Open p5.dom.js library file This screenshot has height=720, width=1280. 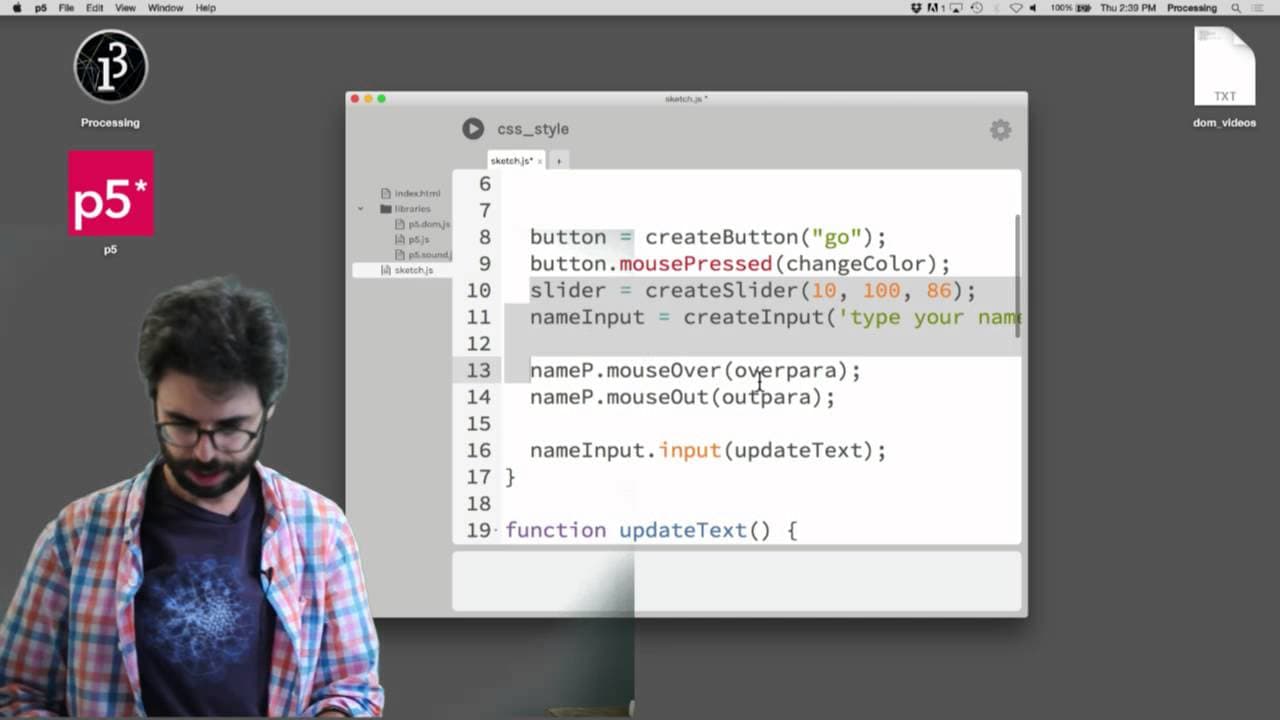(x=428, y=224)
